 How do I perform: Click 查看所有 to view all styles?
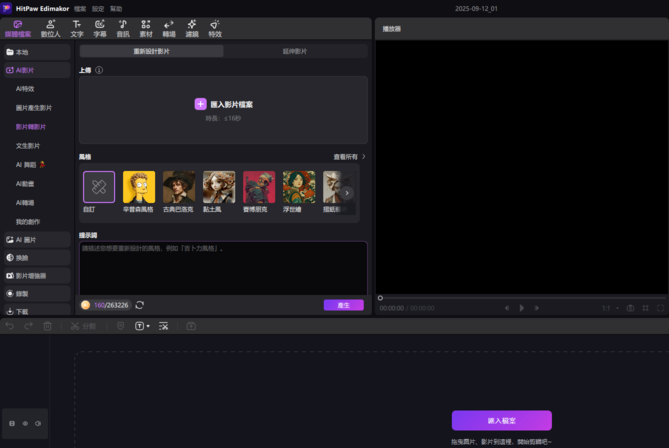click(x=348, y=157)
